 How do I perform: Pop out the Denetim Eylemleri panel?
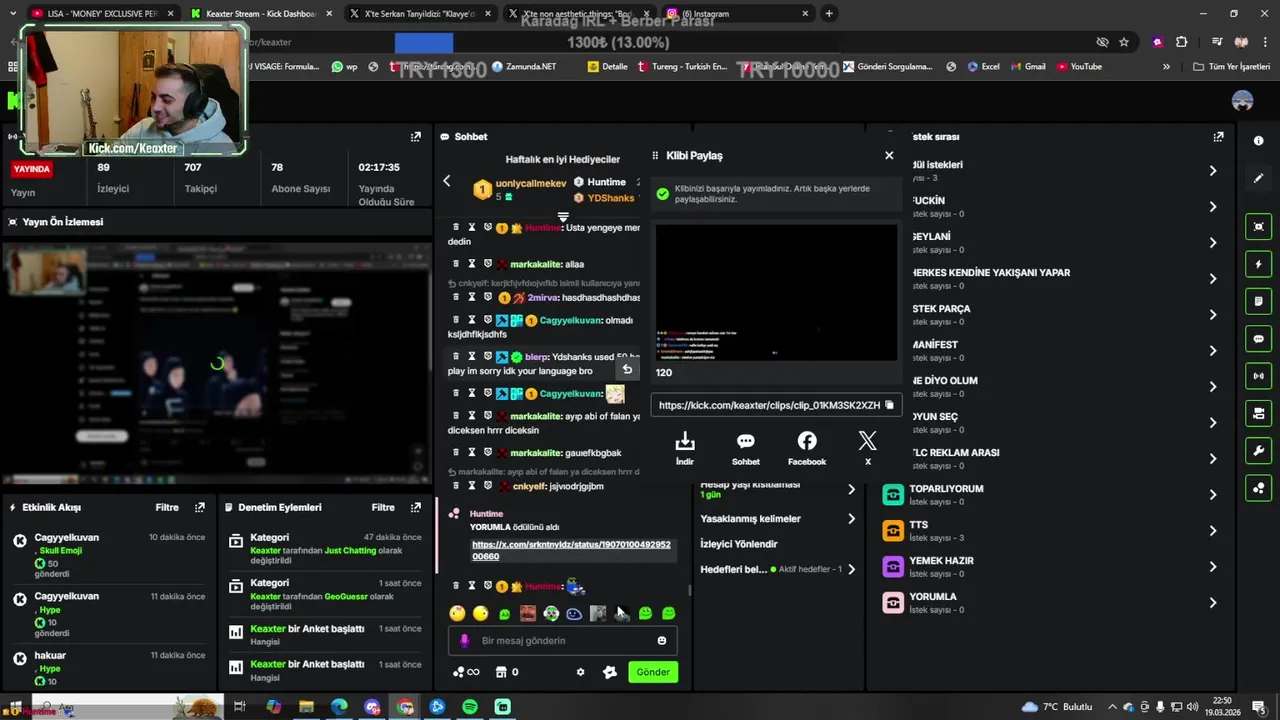point(416,507)
